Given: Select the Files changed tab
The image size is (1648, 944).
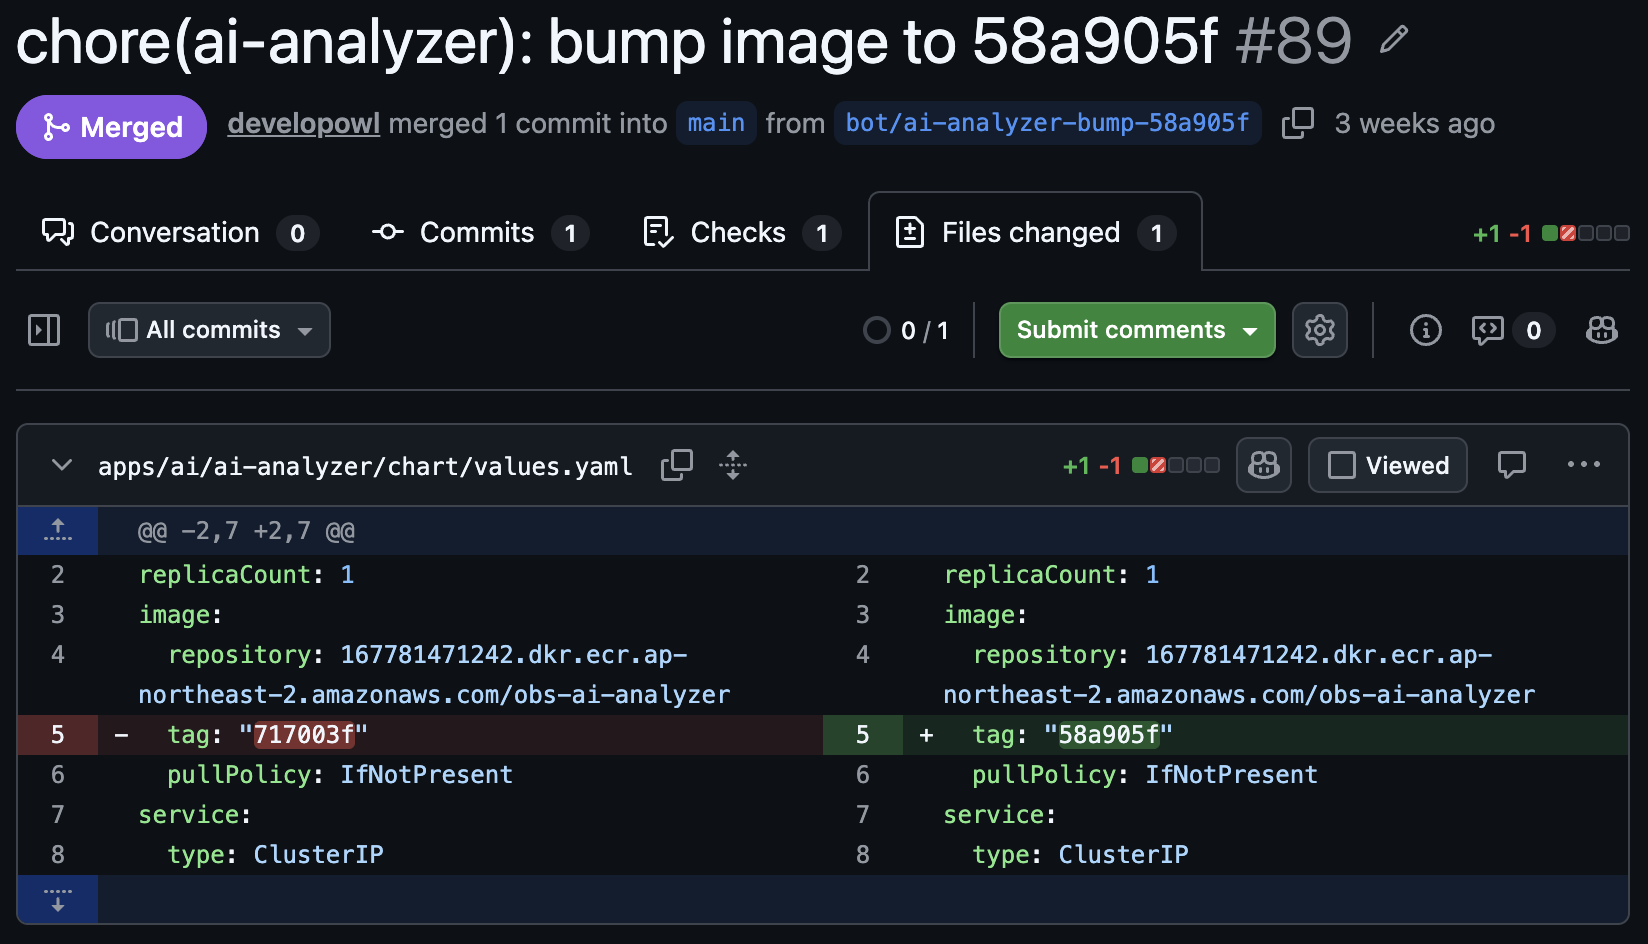Looking at the screenshot, I should 1035,232.
